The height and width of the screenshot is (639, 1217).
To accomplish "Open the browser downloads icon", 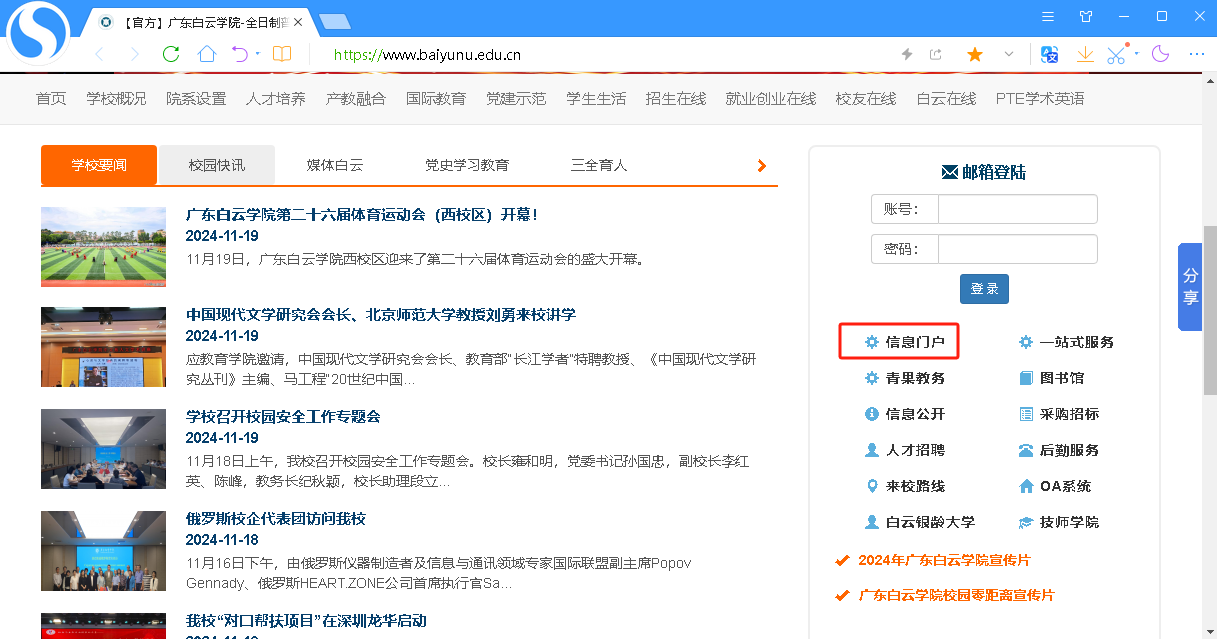I will coord(1085,54).
